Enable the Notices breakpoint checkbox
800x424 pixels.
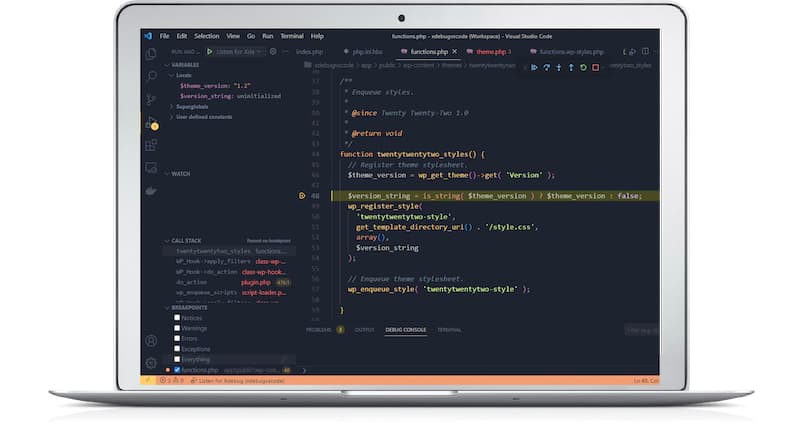pos(177,317)
